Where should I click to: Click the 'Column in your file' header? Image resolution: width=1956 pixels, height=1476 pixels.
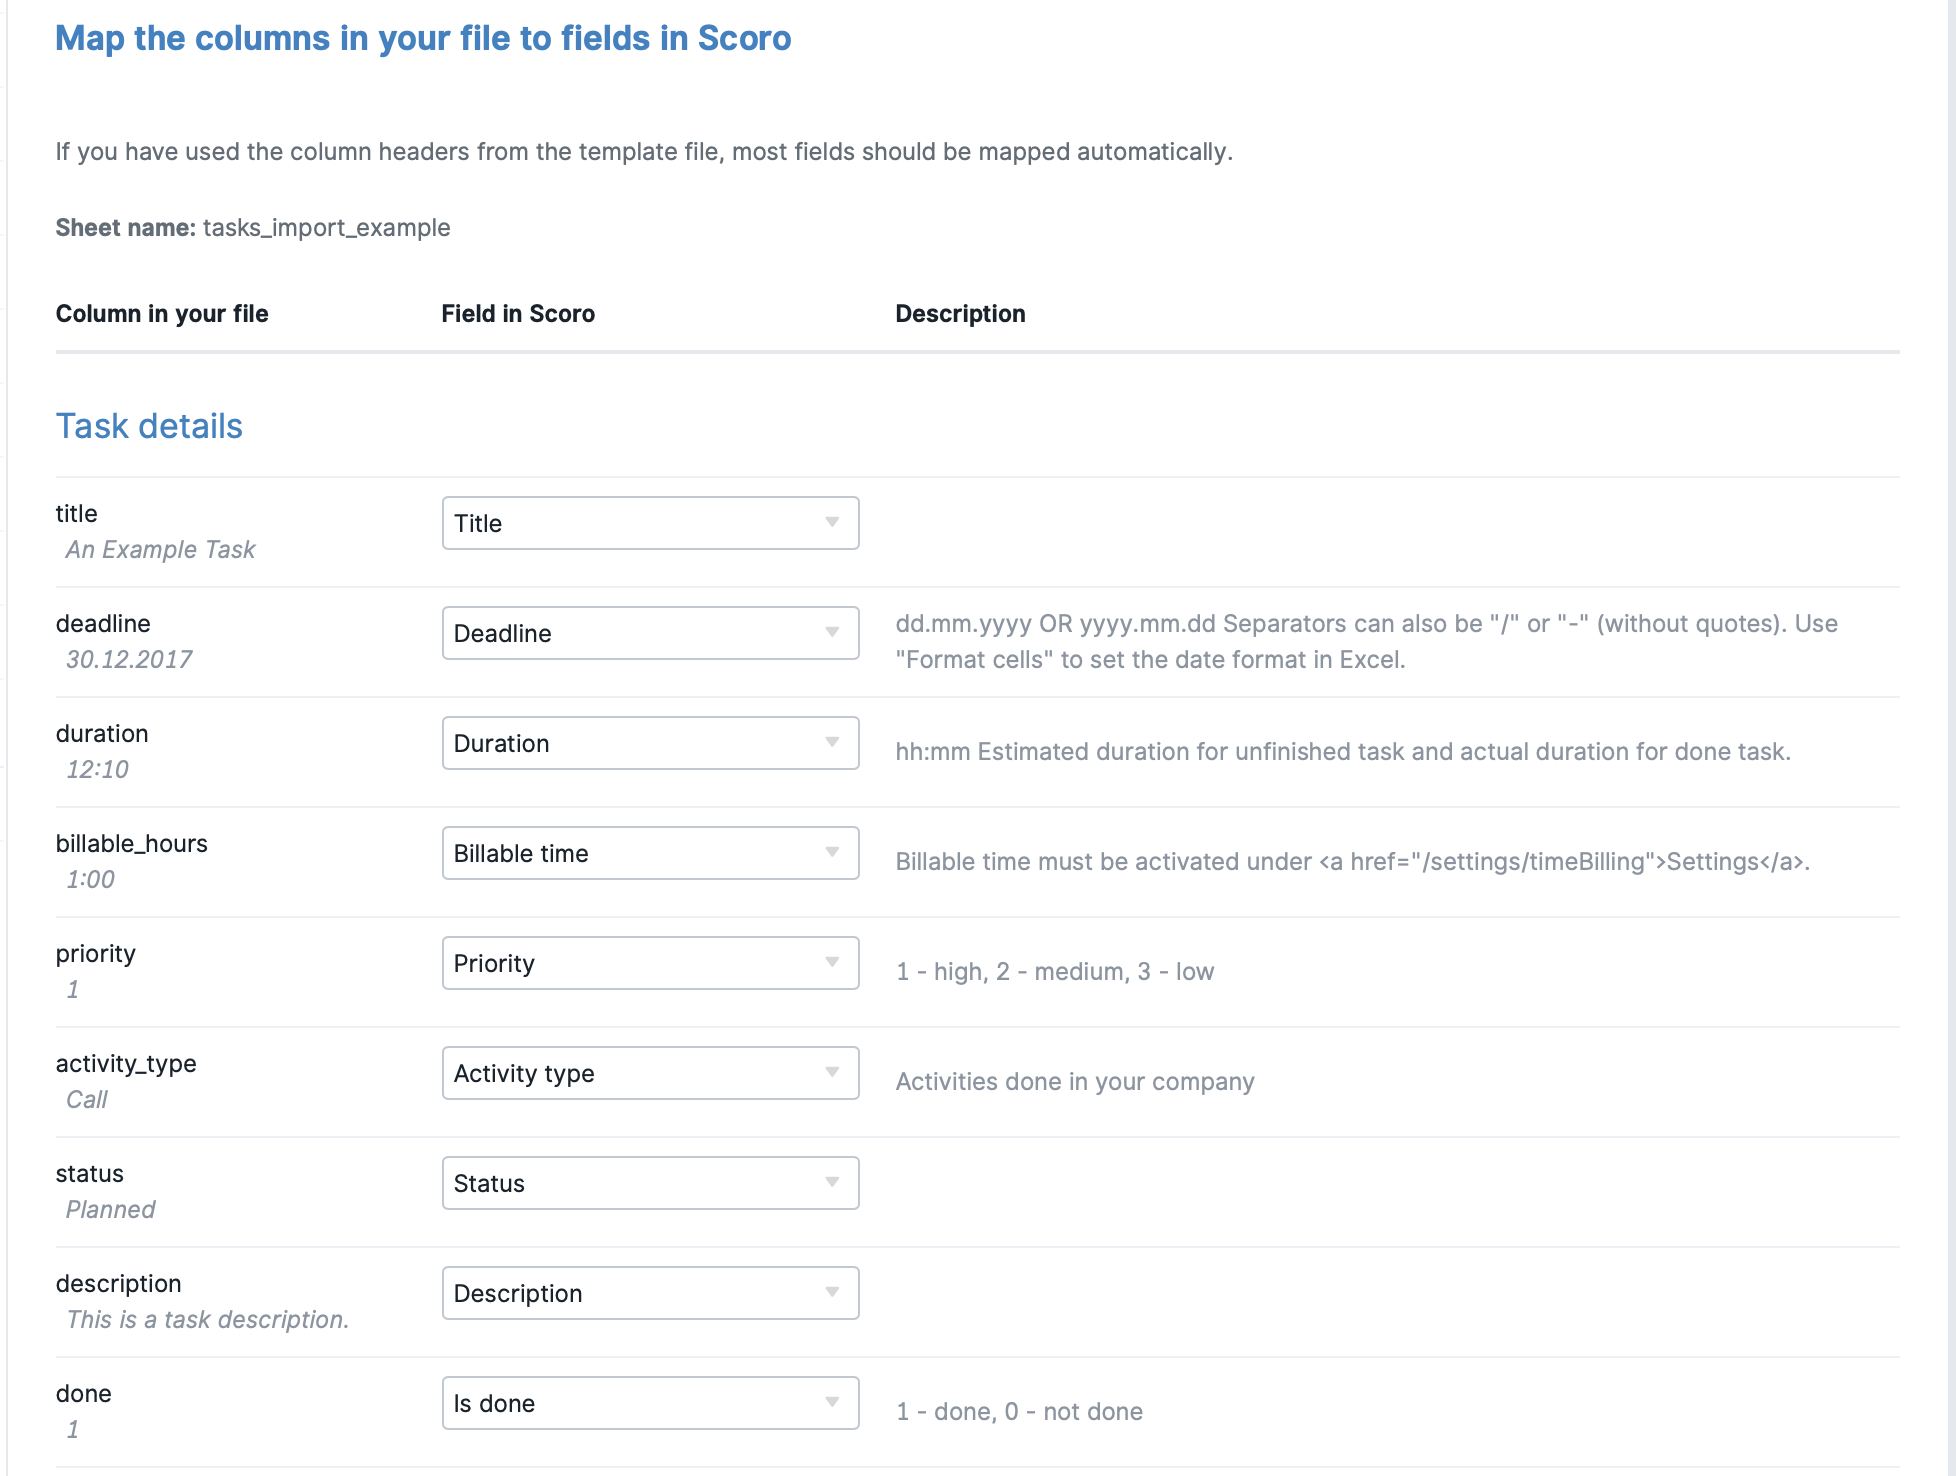pos(162,314)
